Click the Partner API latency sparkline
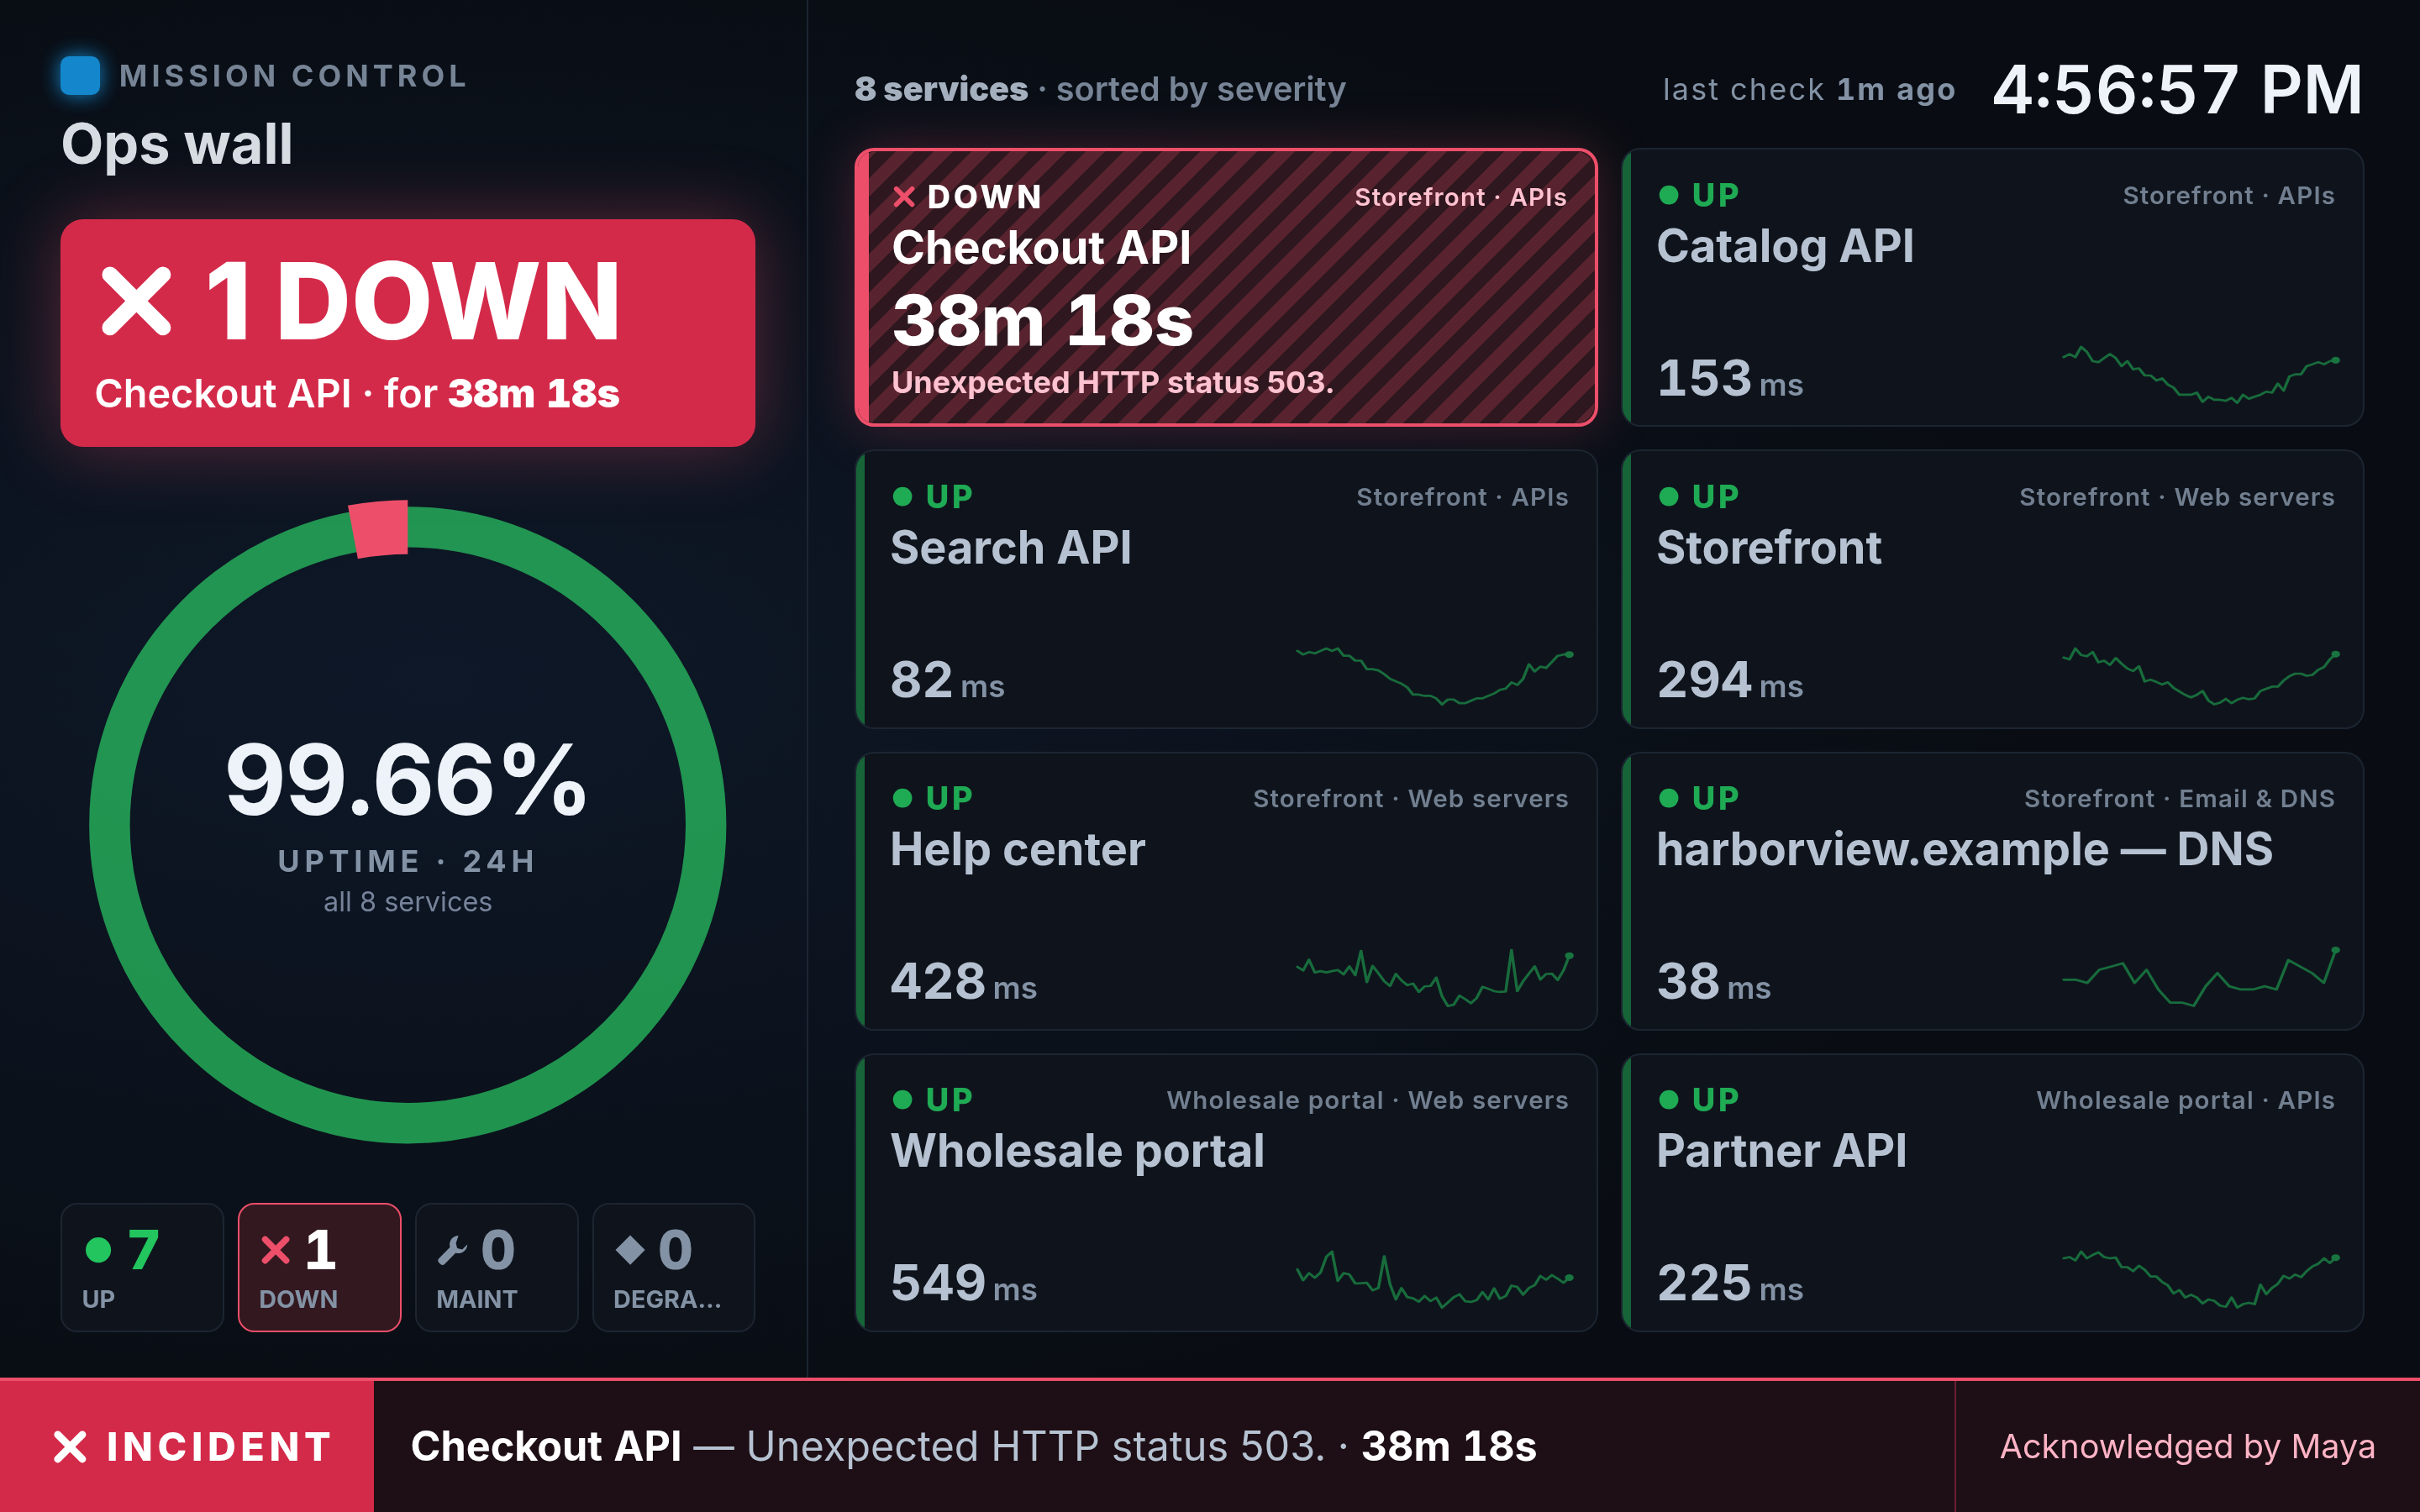 click(2201, 1279)
